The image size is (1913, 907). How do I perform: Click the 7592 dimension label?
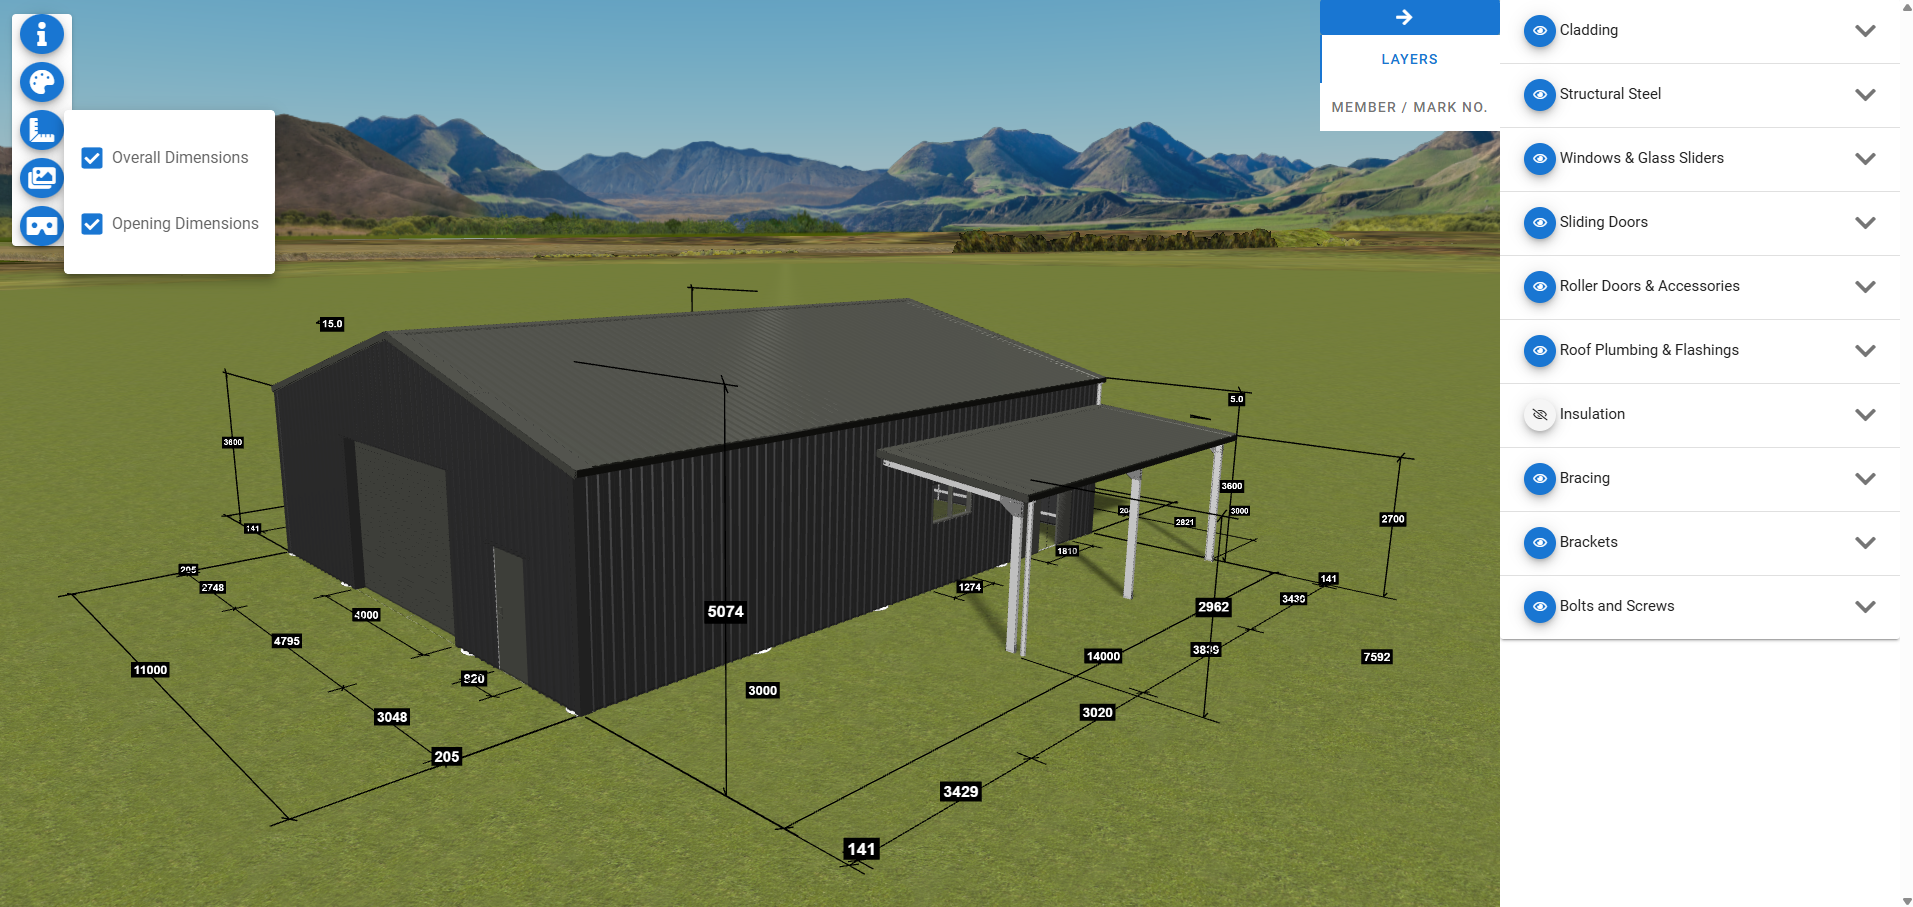coord(1376,657)
